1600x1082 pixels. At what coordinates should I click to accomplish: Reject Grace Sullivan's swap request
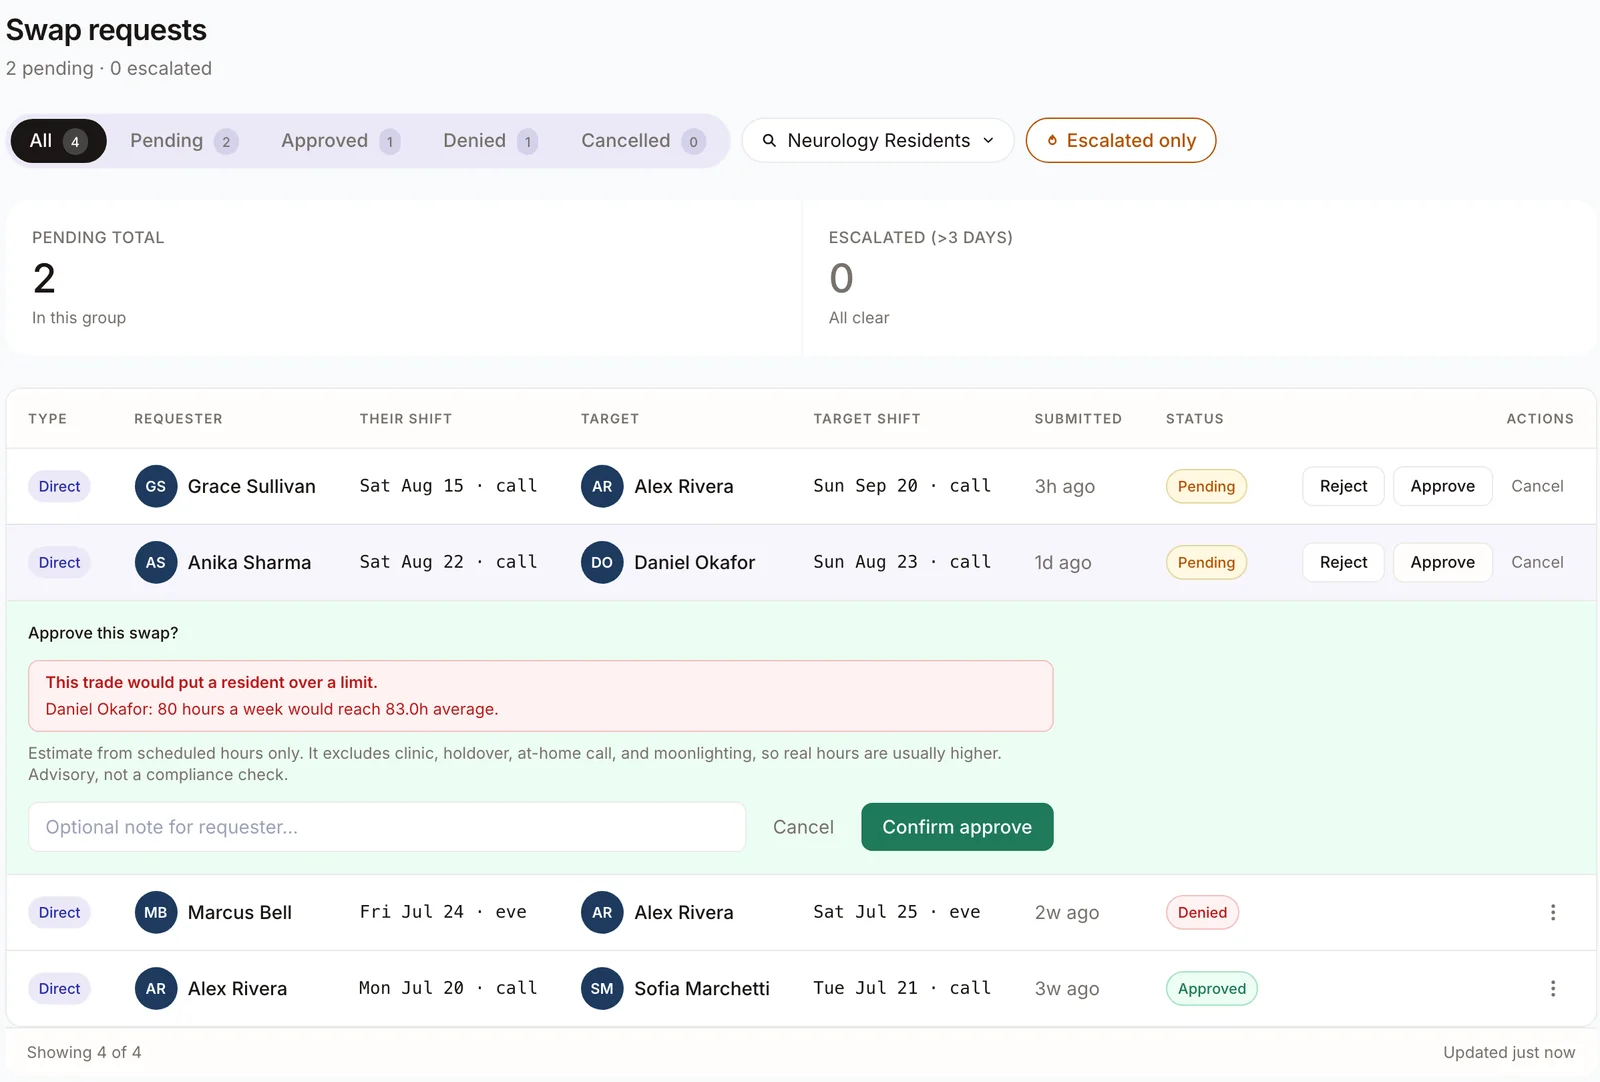tap(1343, 486)
